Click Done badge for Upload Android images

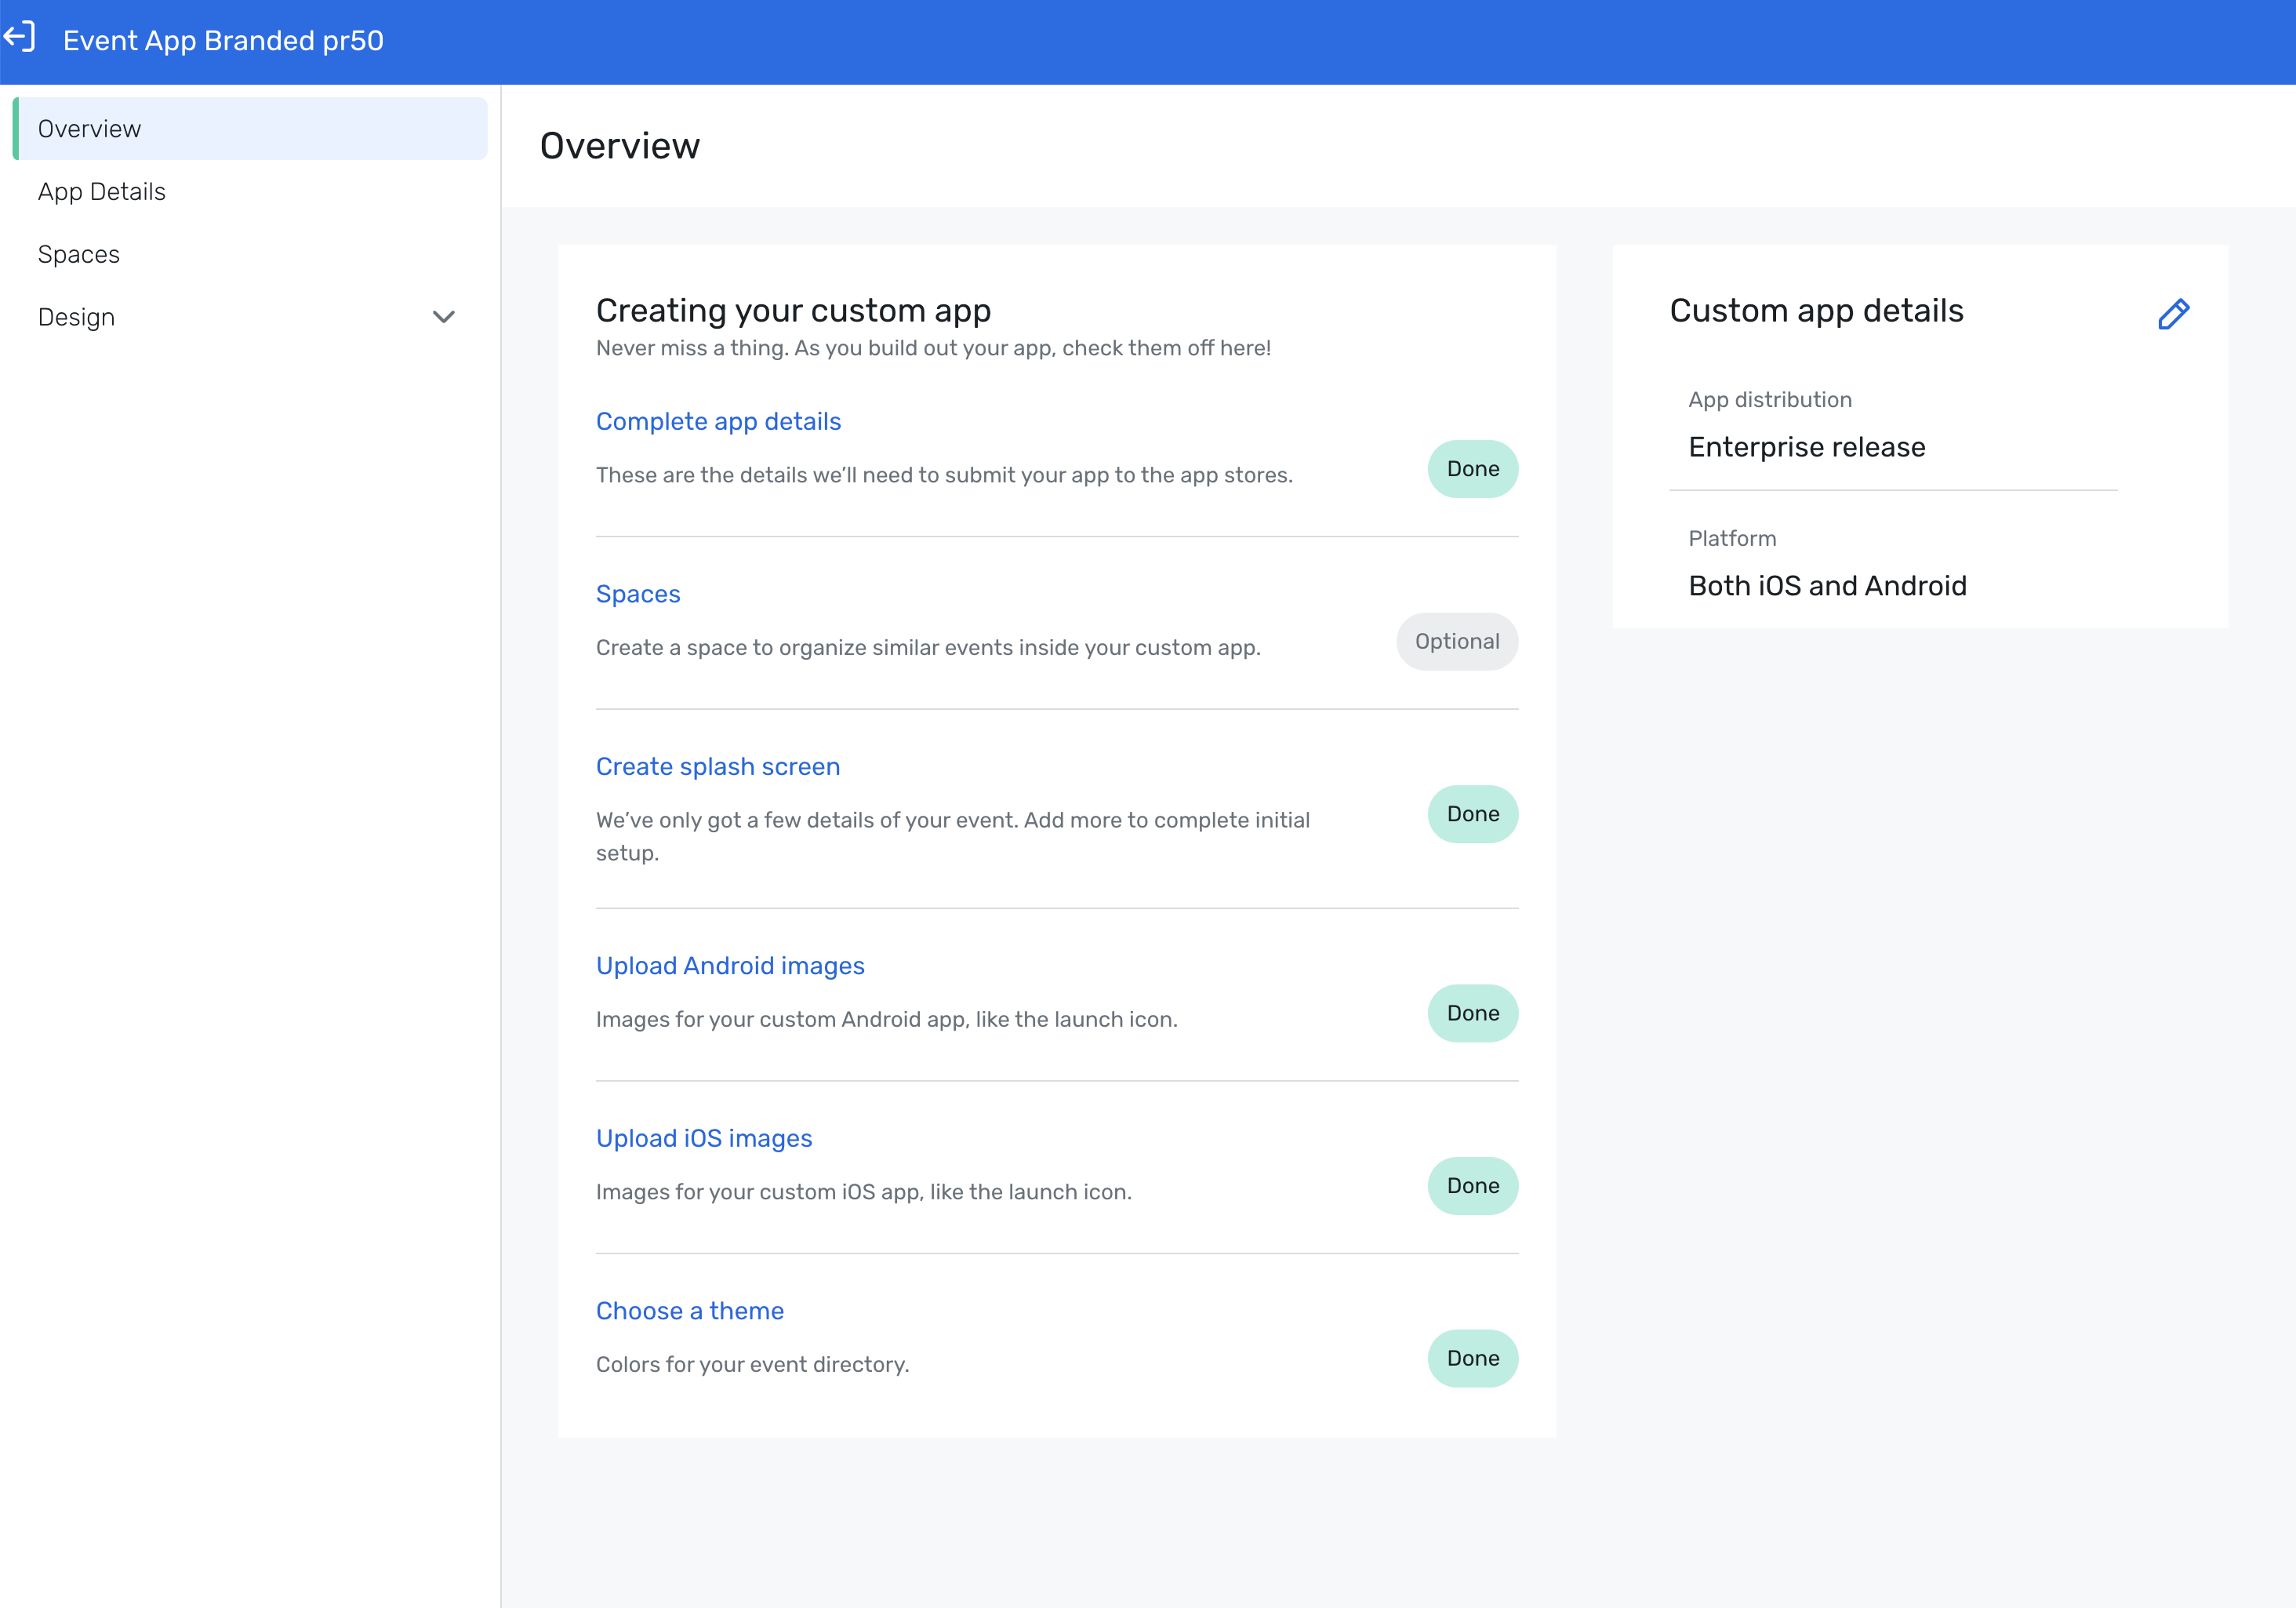[1472, 1013]
